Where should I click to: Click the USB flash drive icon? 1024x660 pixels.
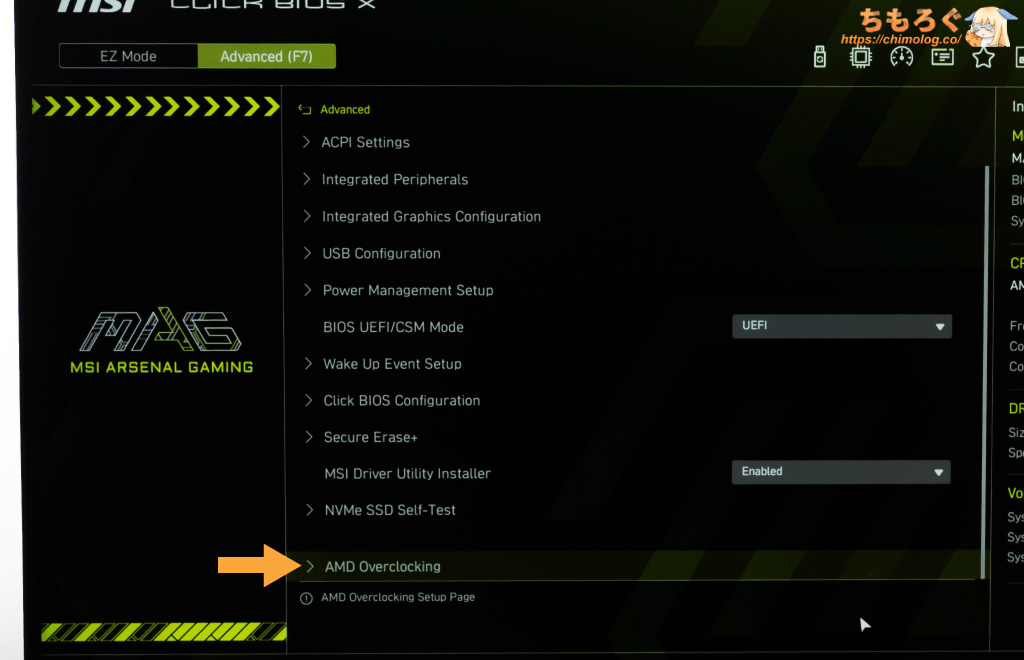820,57
